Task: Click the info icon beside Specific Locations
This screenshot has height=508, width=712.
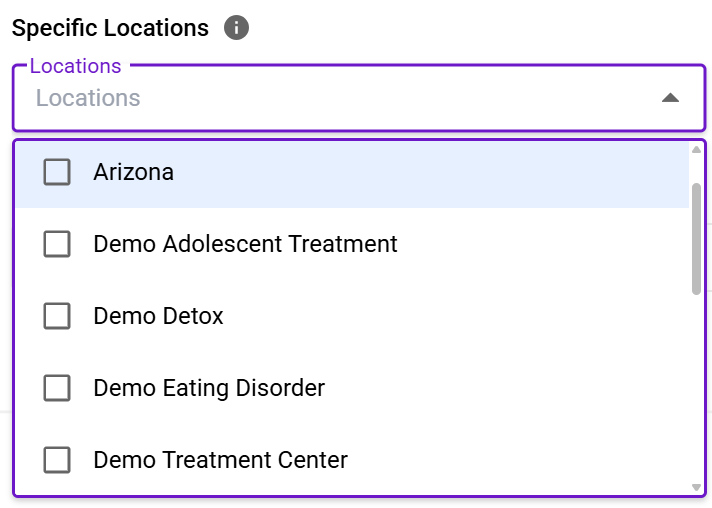Action: pyautogui.click(x=237, y=28)
